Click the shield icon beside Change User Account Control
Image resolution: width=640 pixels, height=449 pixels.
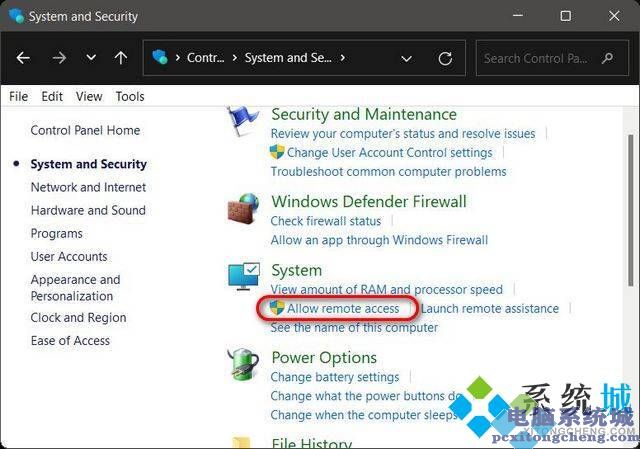(x=277, y=152)
